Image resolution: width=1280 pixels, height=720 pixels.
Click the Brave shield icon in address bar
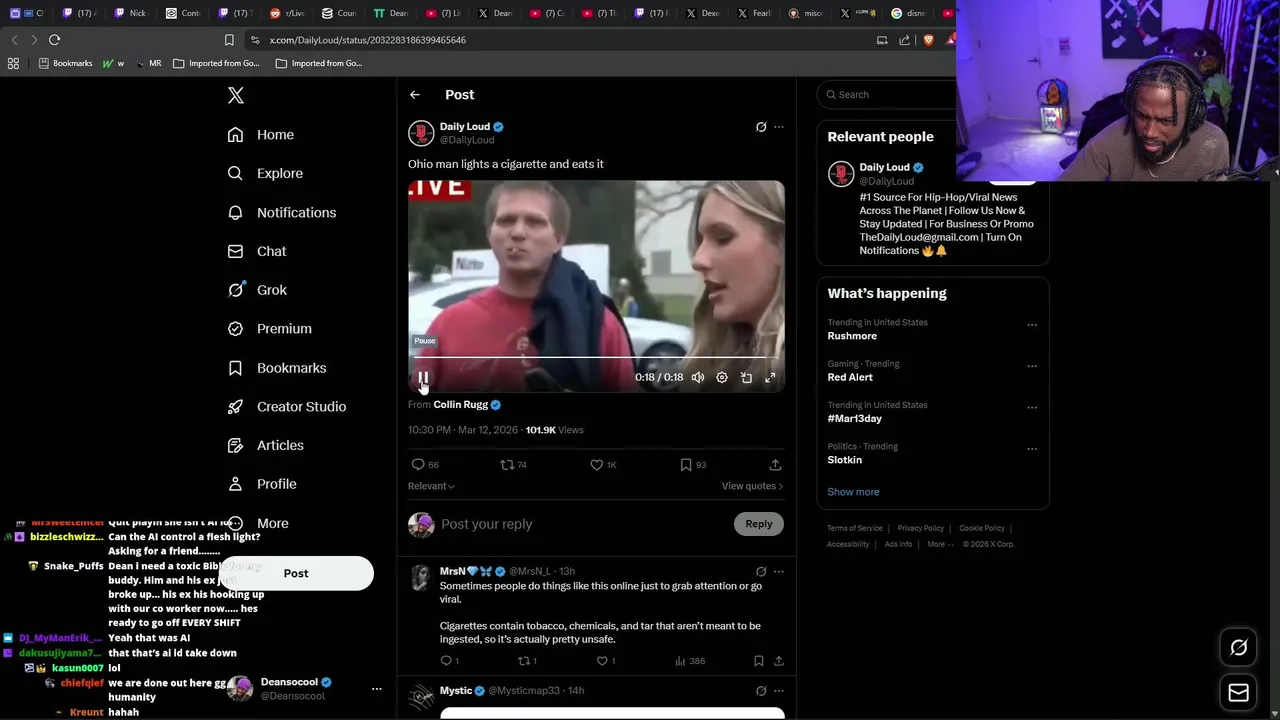[x=928, y=40]
